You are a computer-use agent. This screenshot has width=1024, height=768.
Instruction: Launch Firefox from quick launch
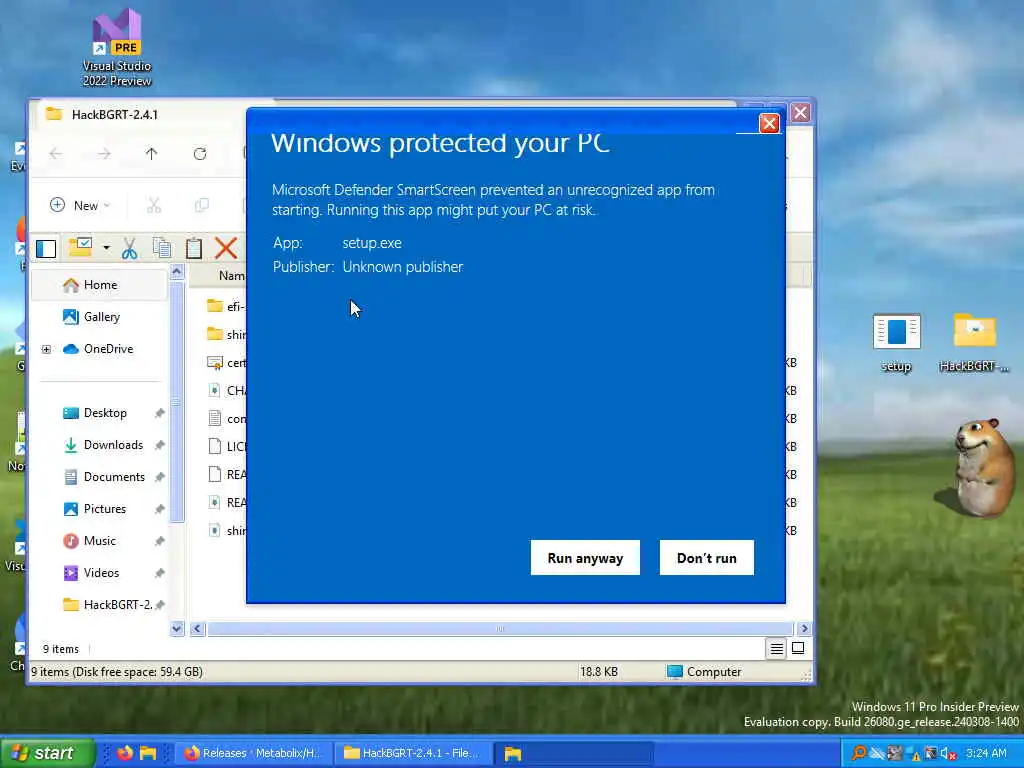click(125, 754)
